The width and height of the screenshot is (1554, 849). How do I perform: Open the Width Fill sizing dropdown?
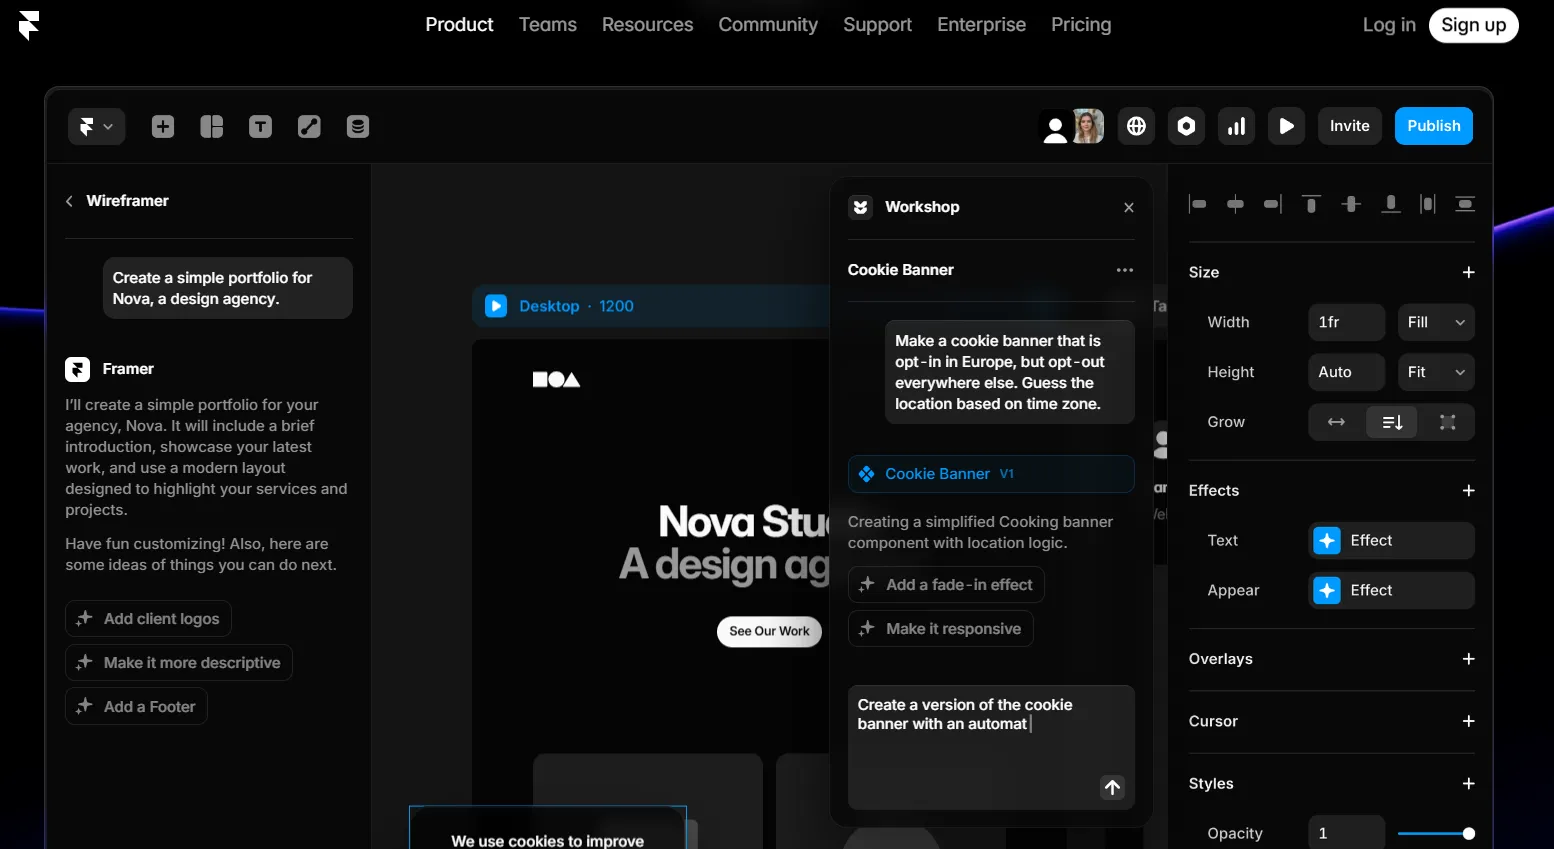(1436, 322)
